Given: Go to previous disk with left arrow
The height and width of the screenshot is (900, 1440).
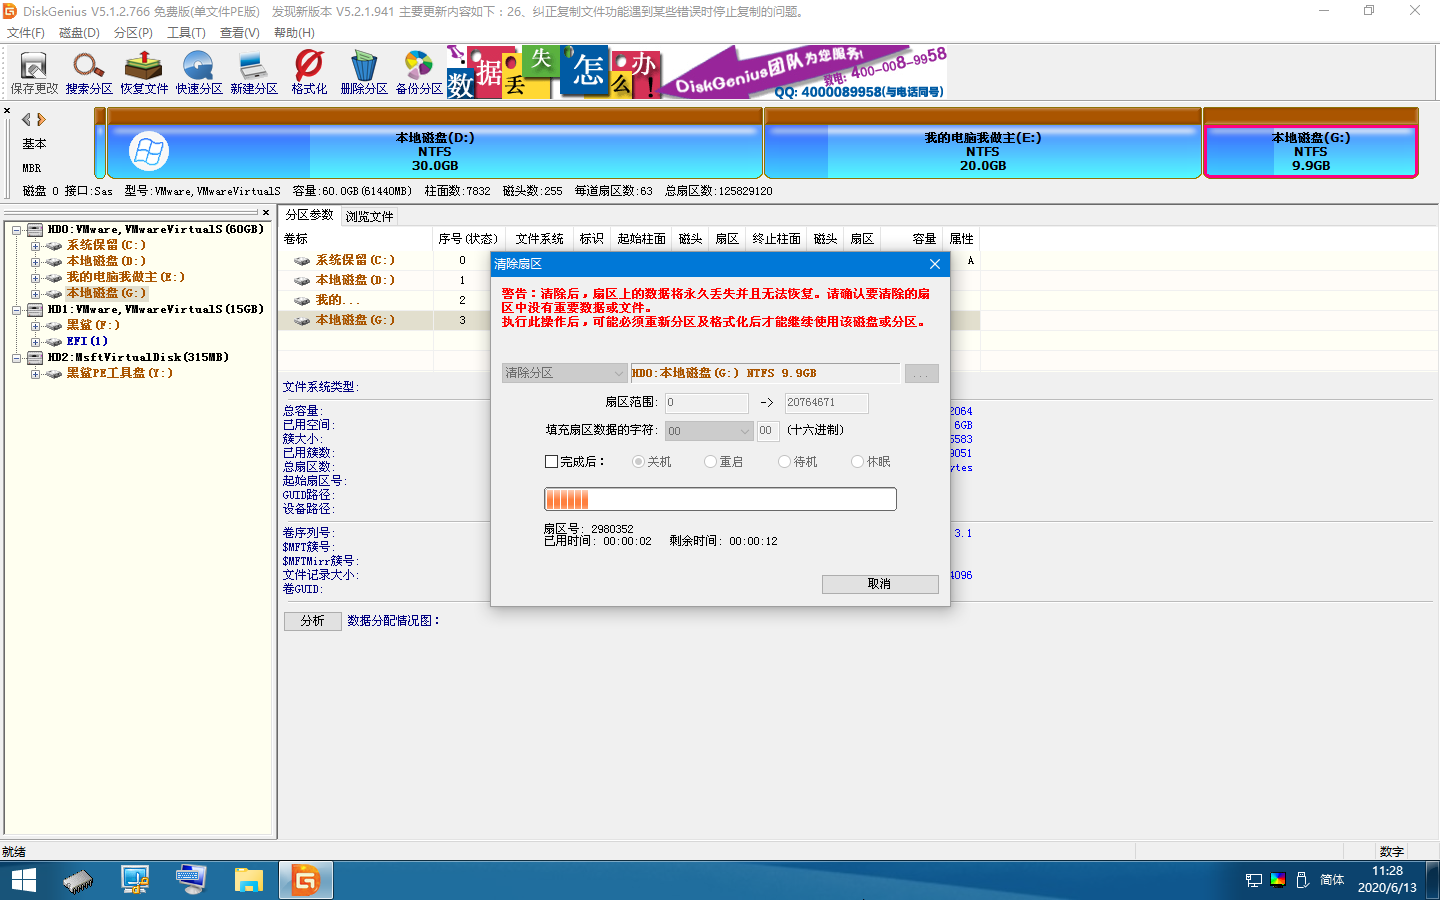Looking at the screenshot, I should [26, 119].
